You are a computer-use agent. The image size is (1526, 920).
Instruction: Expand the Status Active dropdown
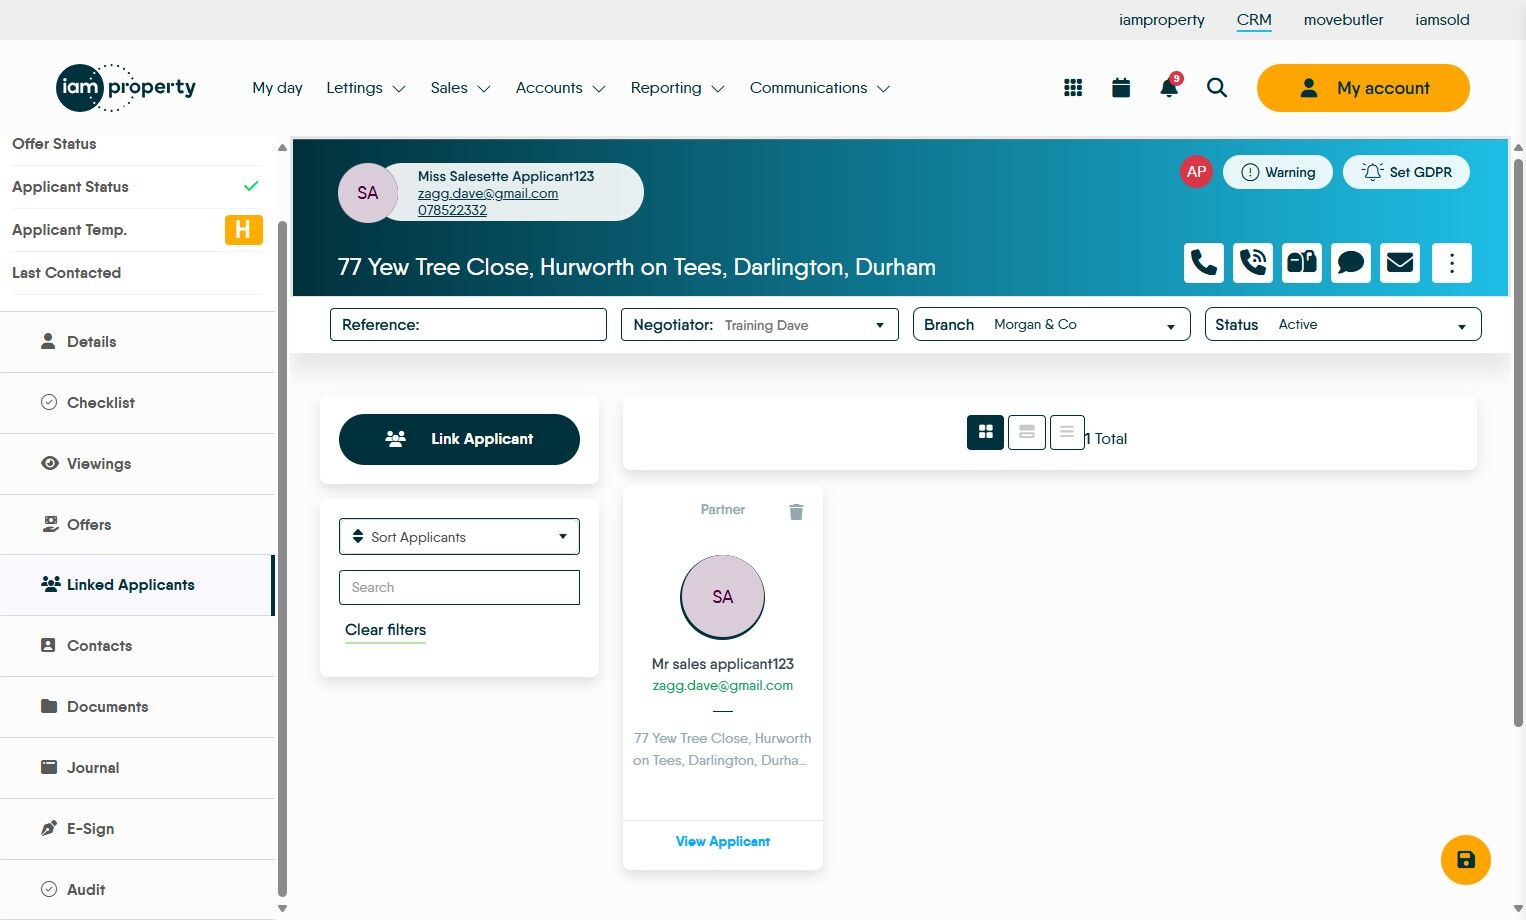point(1343,325)
